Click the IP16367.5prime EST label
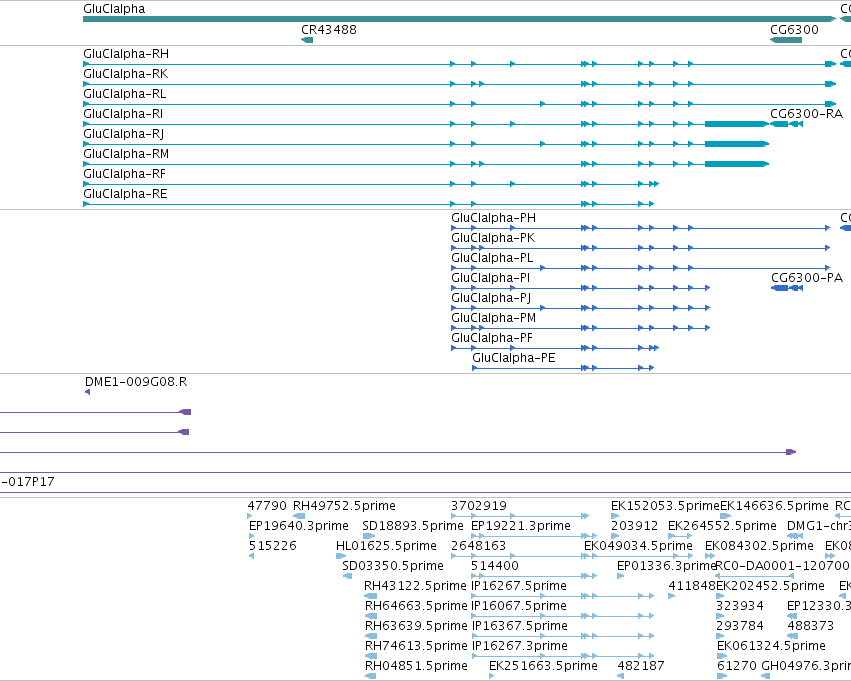 (x=519, y=626)
